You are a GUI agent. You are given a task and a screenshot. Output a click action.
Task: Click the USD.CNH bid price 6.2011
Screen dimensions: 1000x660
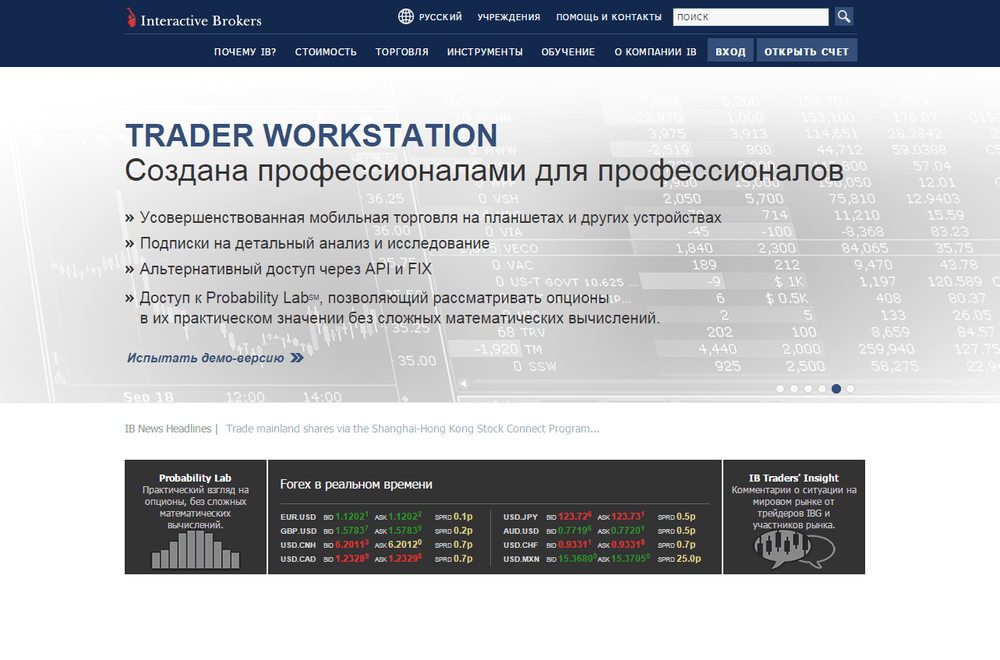click(x=352, y=545)
